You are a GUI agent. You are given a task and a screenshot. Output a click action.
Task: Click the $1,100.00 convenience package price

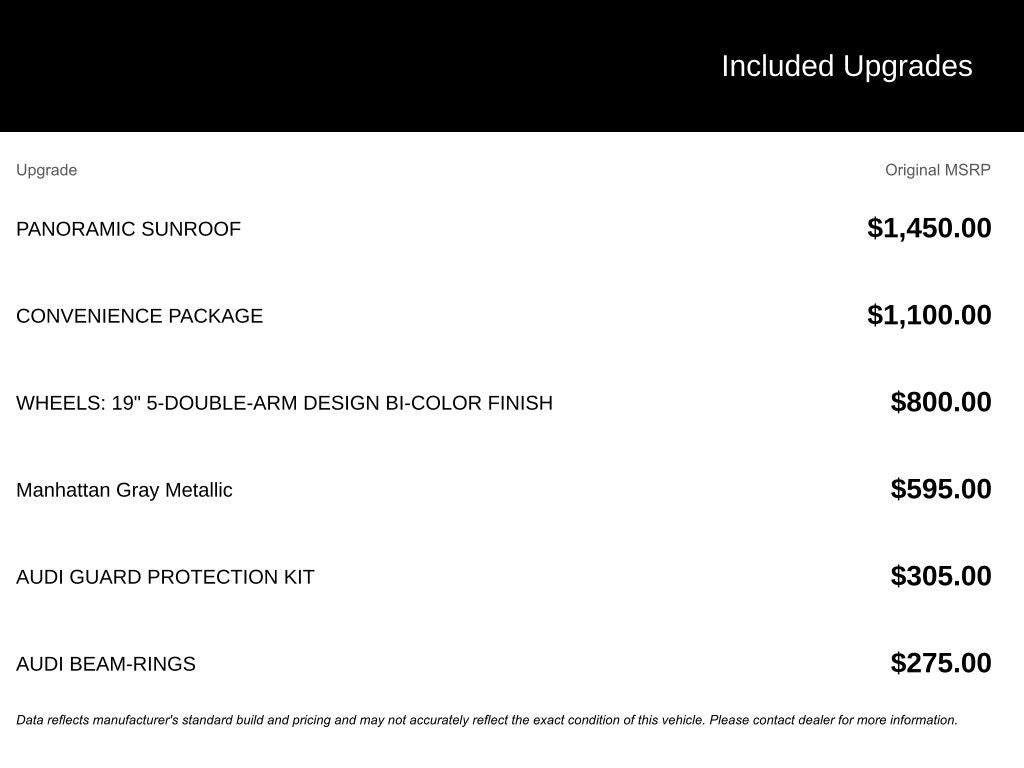(x=929, y=315)
